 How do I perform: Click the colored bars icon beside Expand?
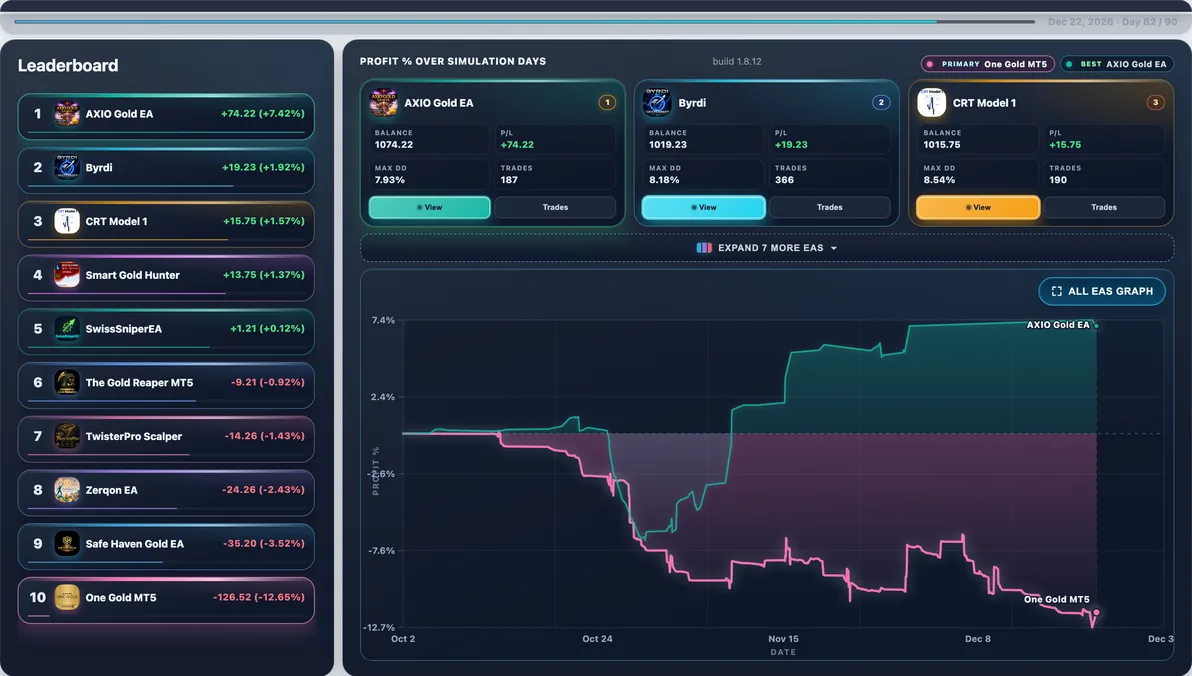click(704, 248)
